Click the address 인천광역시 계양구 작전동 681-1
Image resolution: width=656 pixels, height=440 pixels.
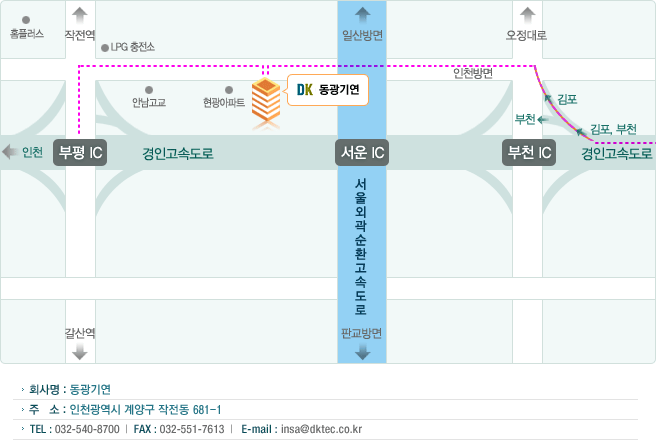click(x=145, y=409)
